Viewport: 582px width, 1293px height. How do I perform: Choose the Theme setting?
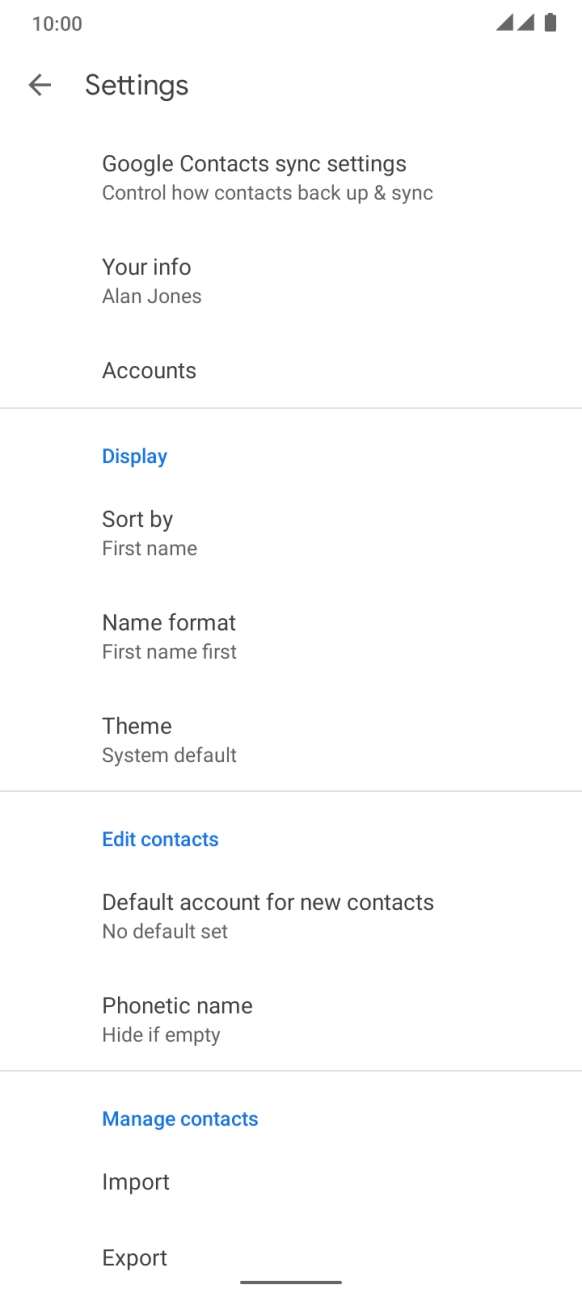click(x=291, y=740)
